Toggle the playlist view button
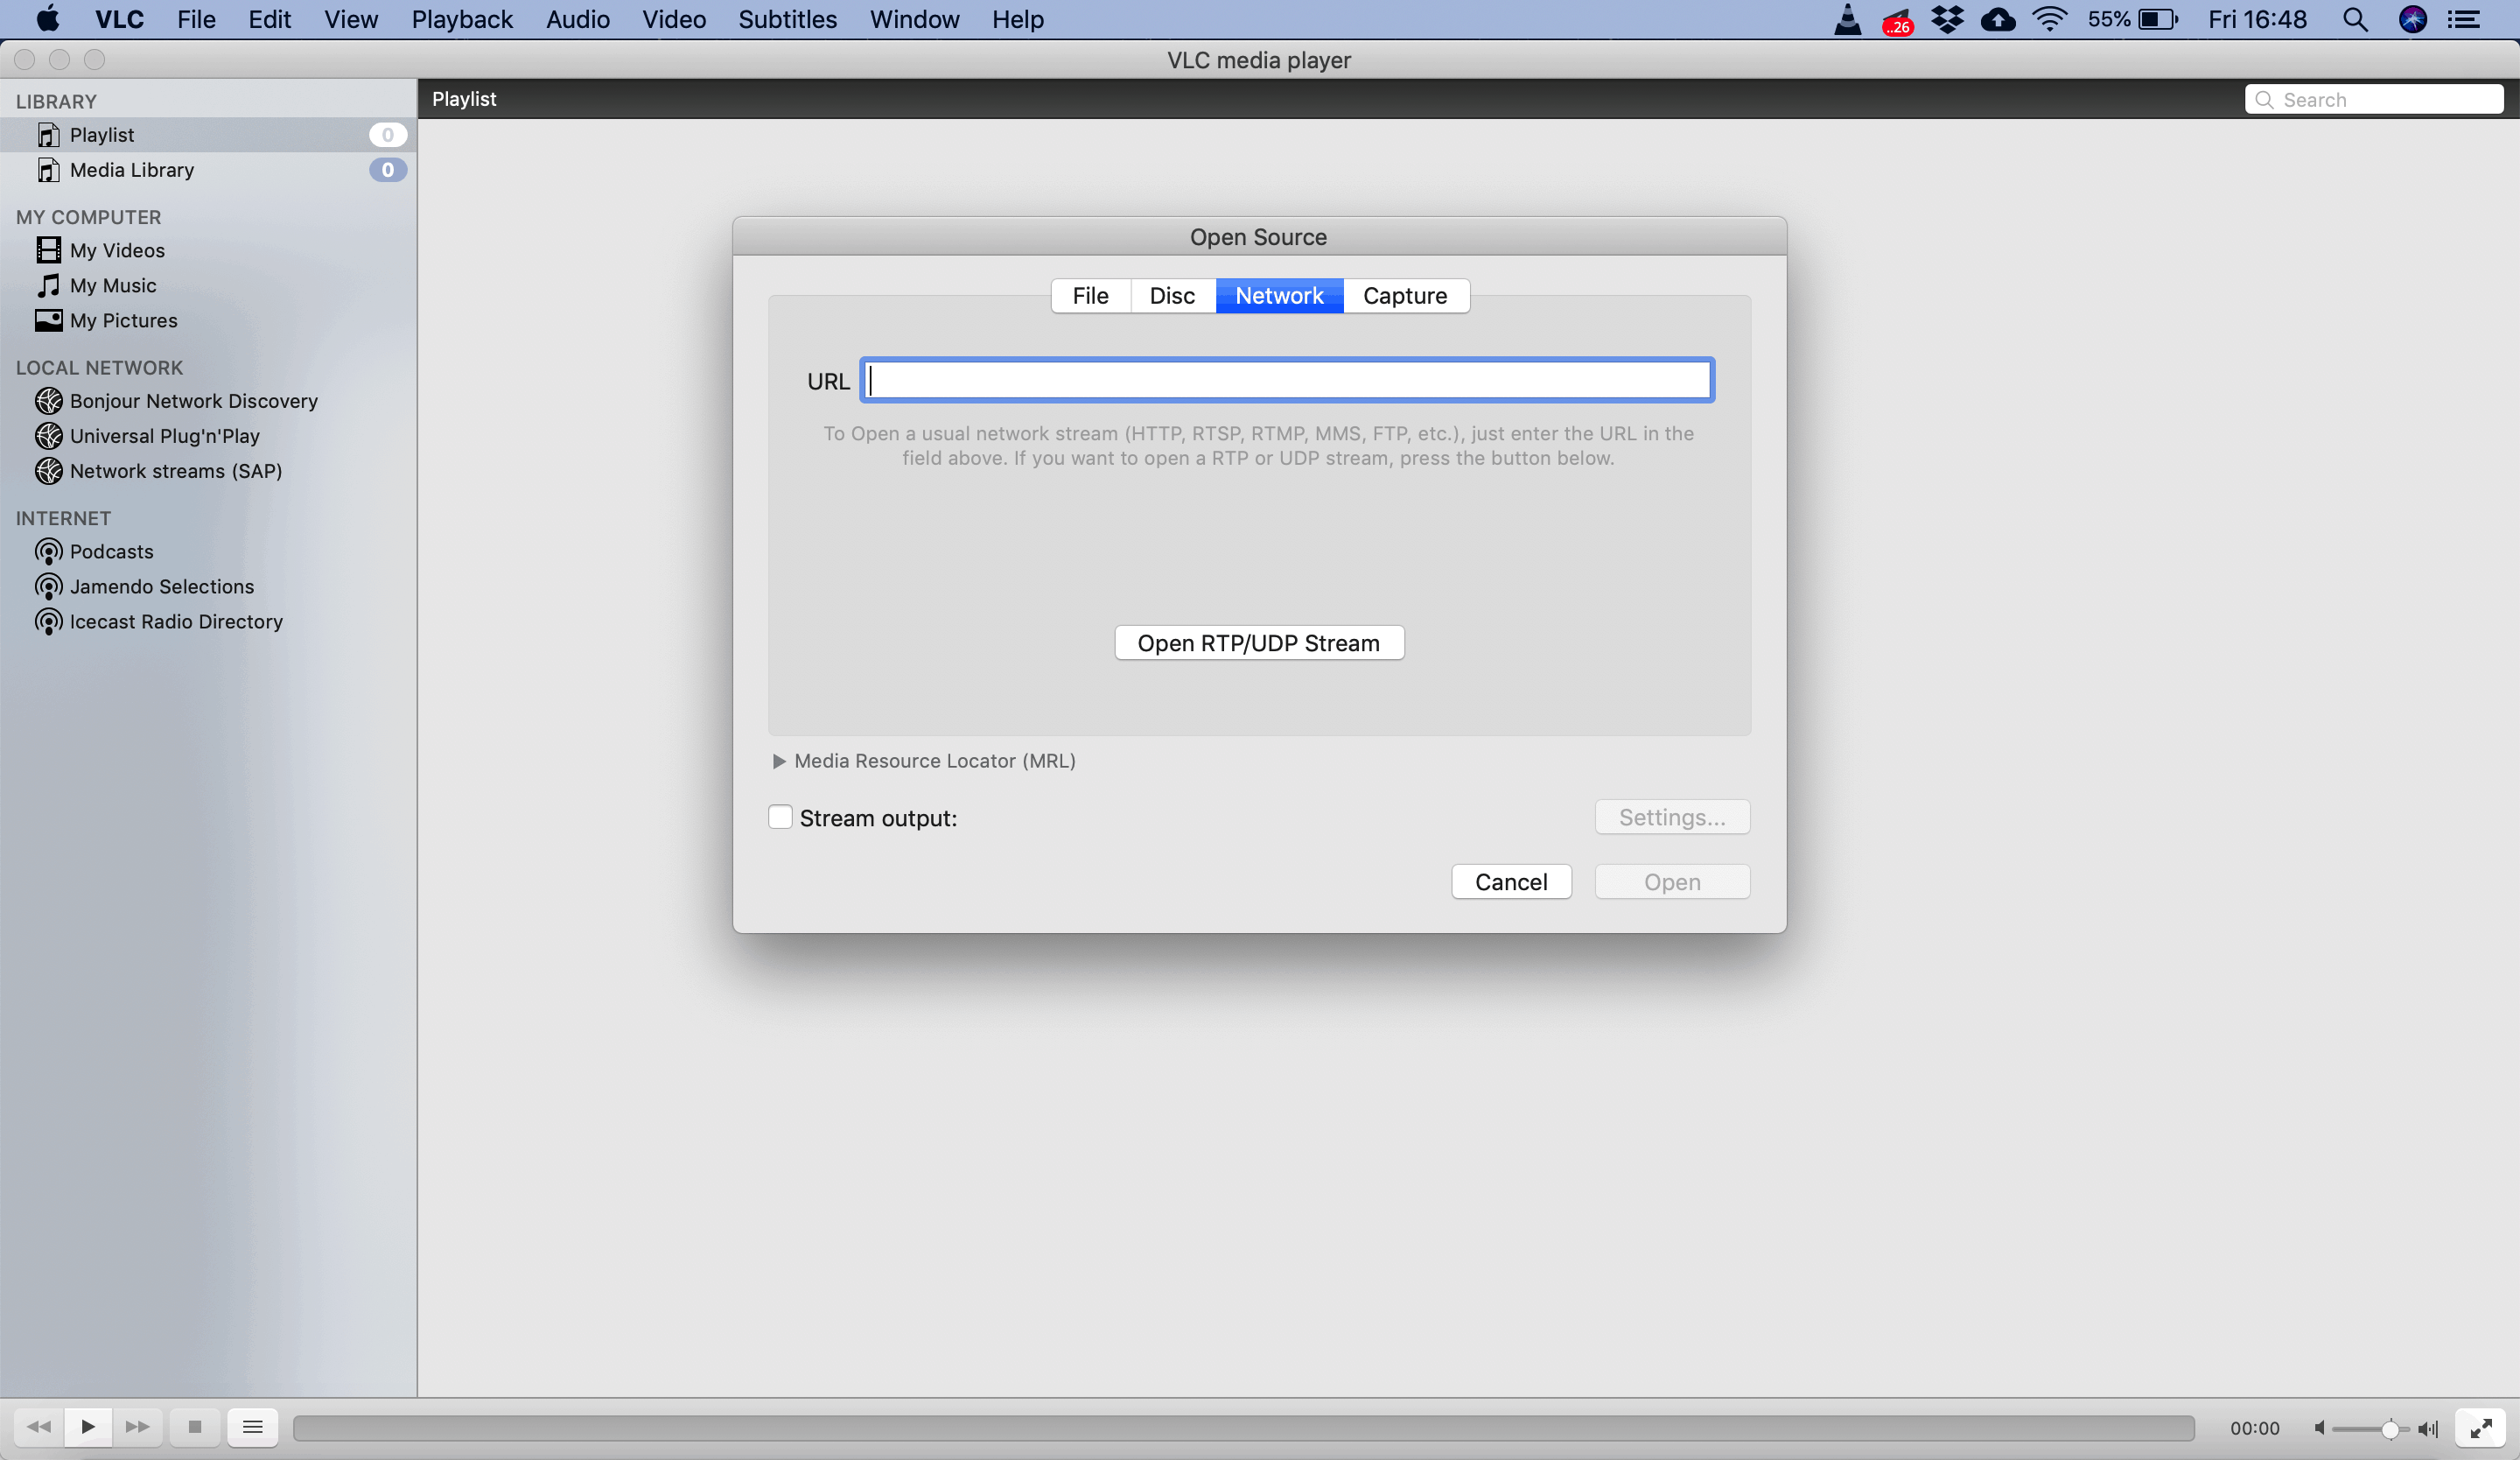The image size is (2520, 1460). [252, 1427]
